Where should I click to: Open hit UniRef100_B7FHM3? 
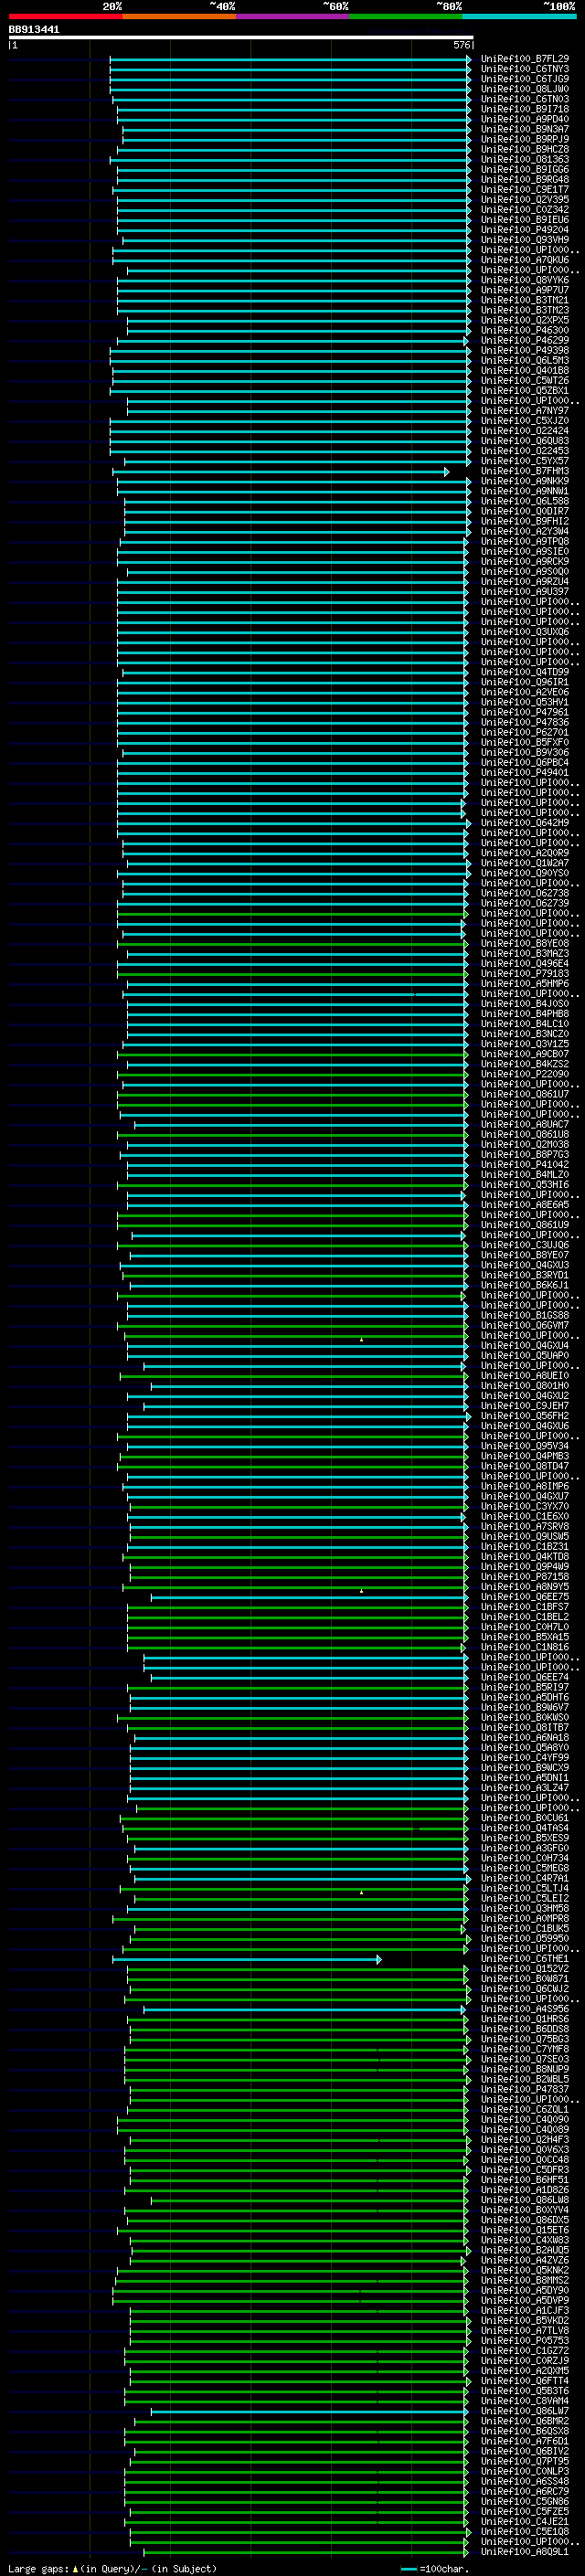525,471
